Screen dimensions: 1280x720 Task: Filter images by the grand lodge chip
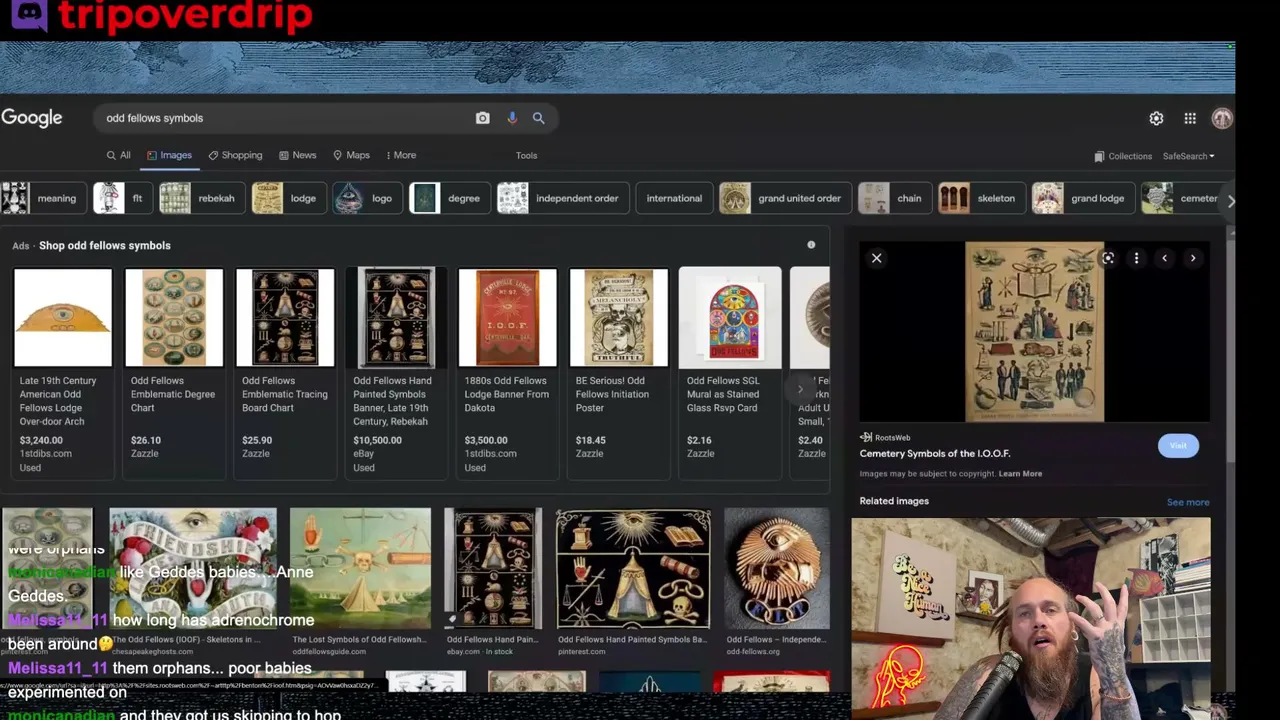1083,198
